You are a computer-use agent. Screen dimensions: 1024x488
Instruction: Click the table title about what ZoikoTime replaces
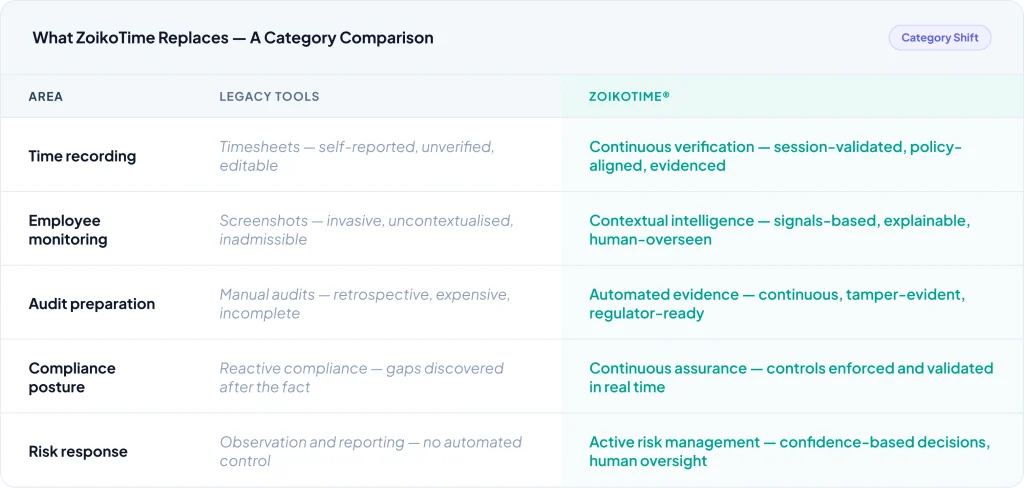[x=233, y=38]
